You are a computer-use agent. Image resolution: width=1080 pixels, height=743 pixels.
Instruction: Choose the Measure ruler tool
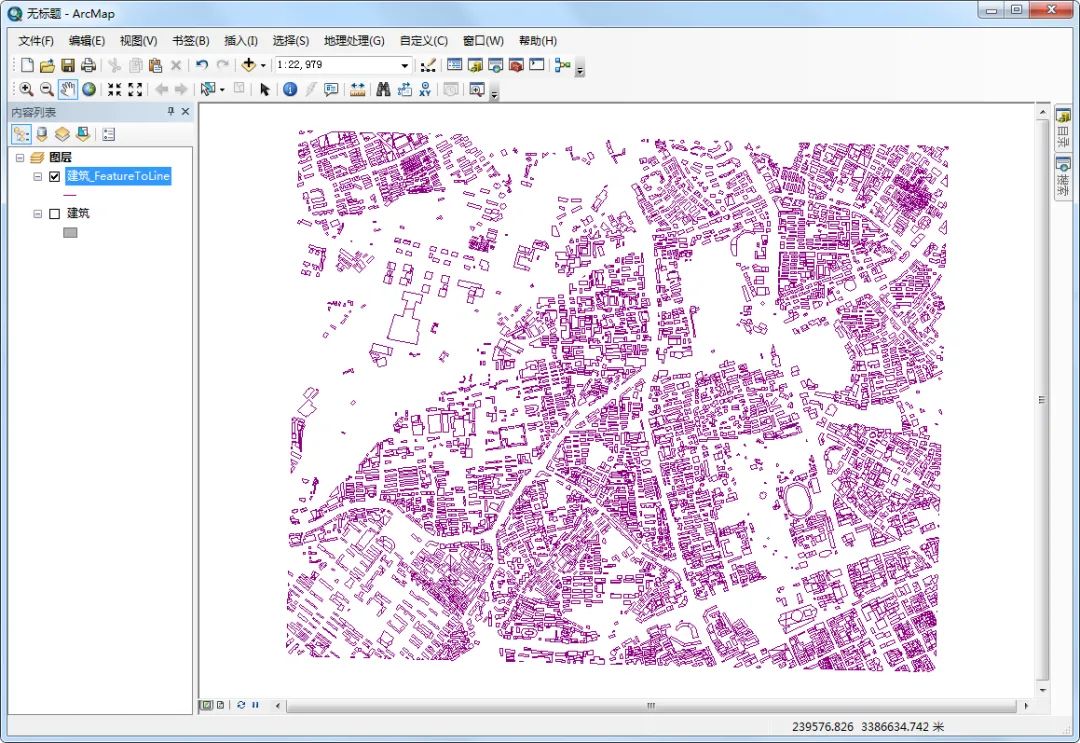(x=357, y=90)
